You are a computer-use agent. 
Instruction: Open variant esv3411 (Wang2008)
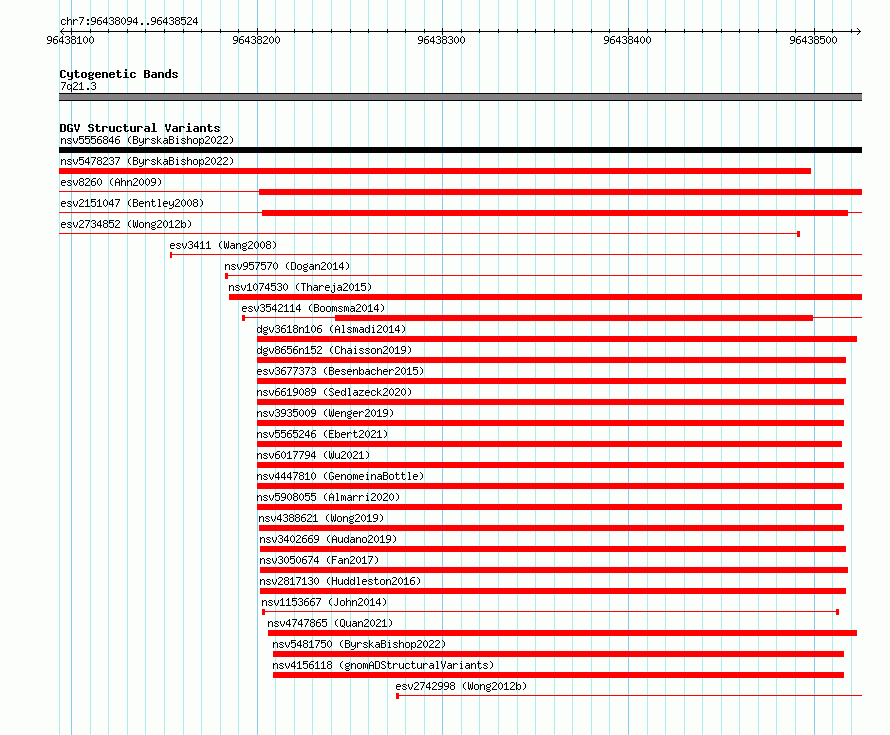point(223,245)
